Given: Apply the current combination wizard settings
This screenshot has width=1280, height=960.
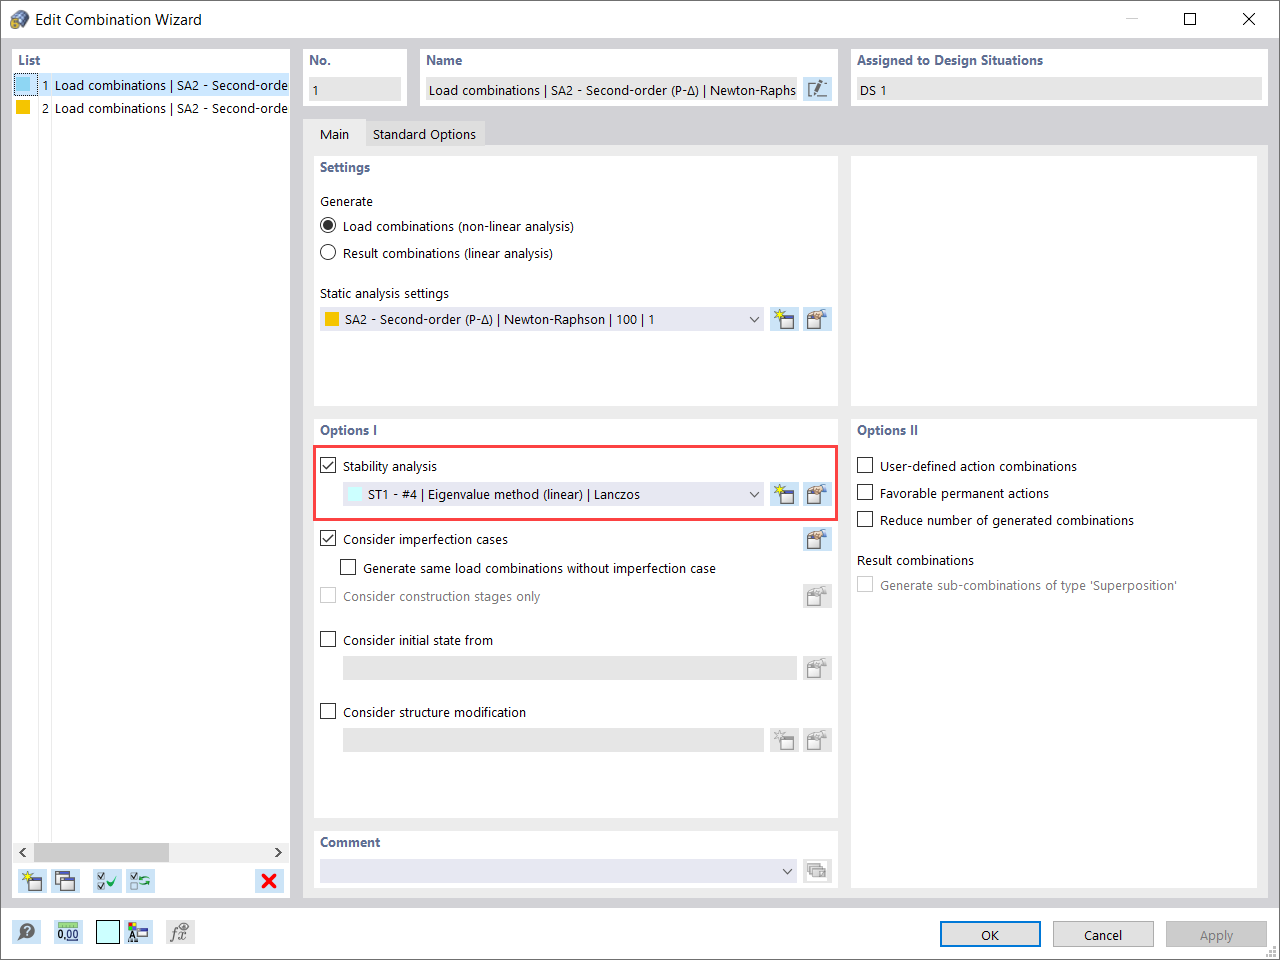Looking at the screenshot, I should coord(1216,934).
